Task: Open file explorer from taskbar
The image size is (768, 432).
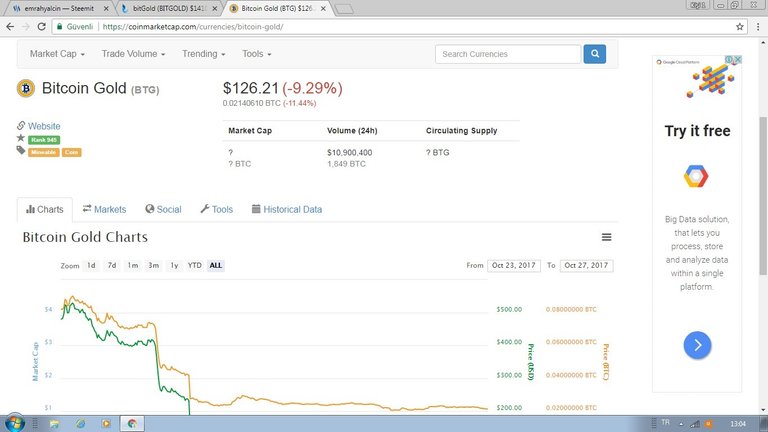Action: click(54, 423)
